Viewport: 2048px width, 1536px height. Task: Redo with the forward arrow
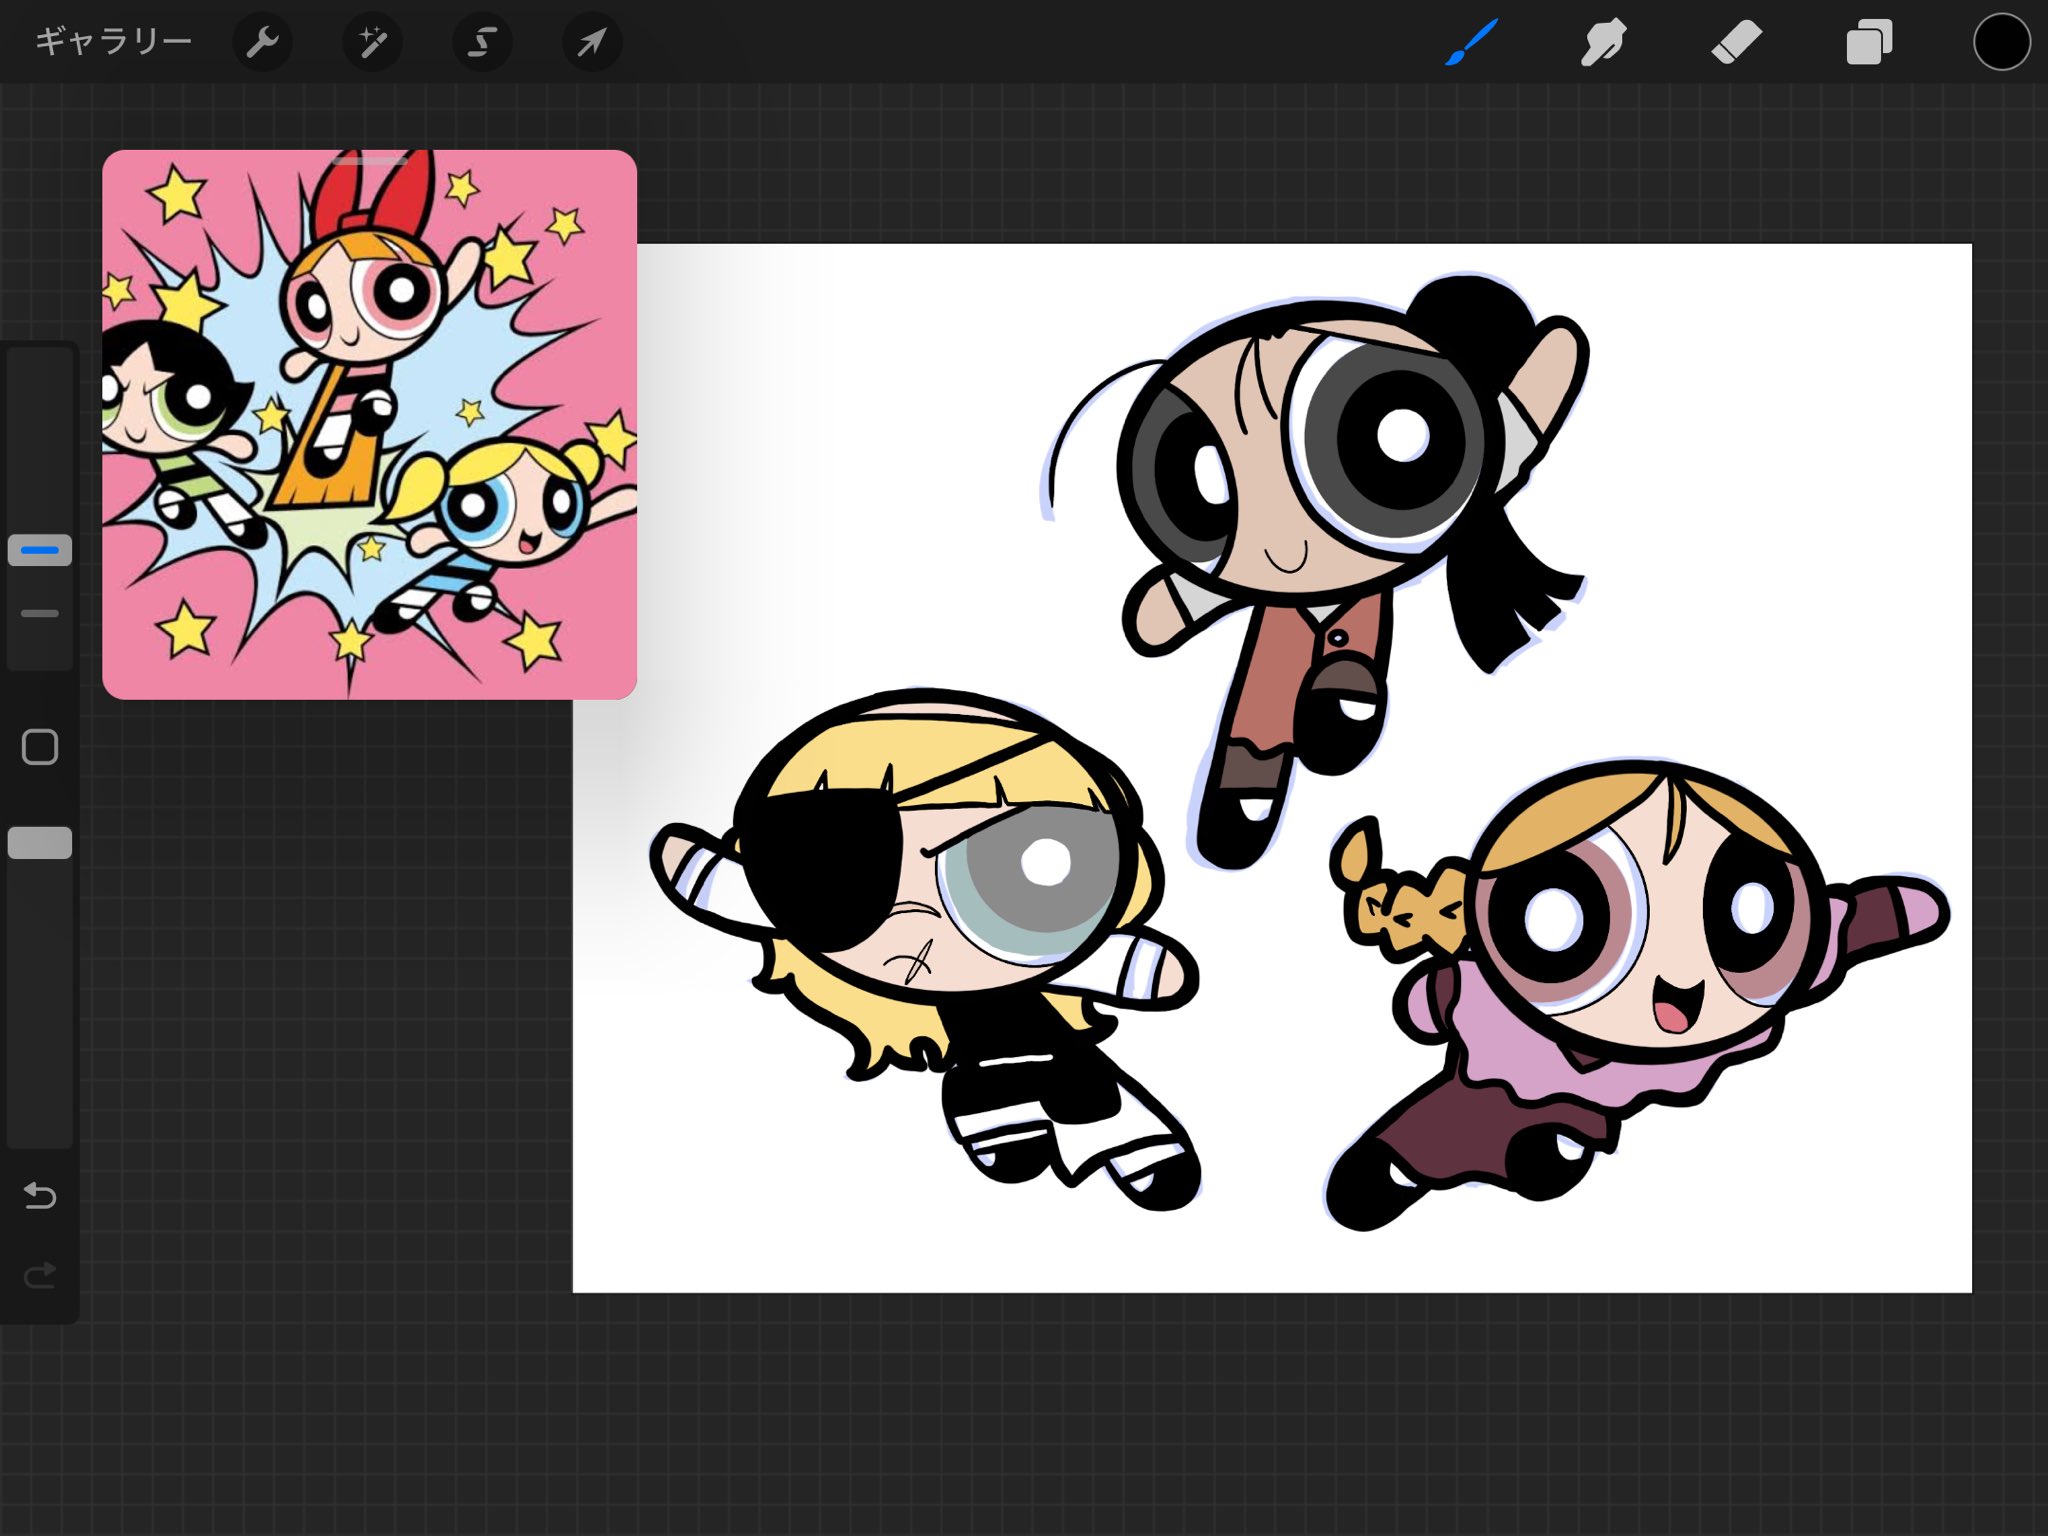pyautogui.click(x=40, y=1275)
